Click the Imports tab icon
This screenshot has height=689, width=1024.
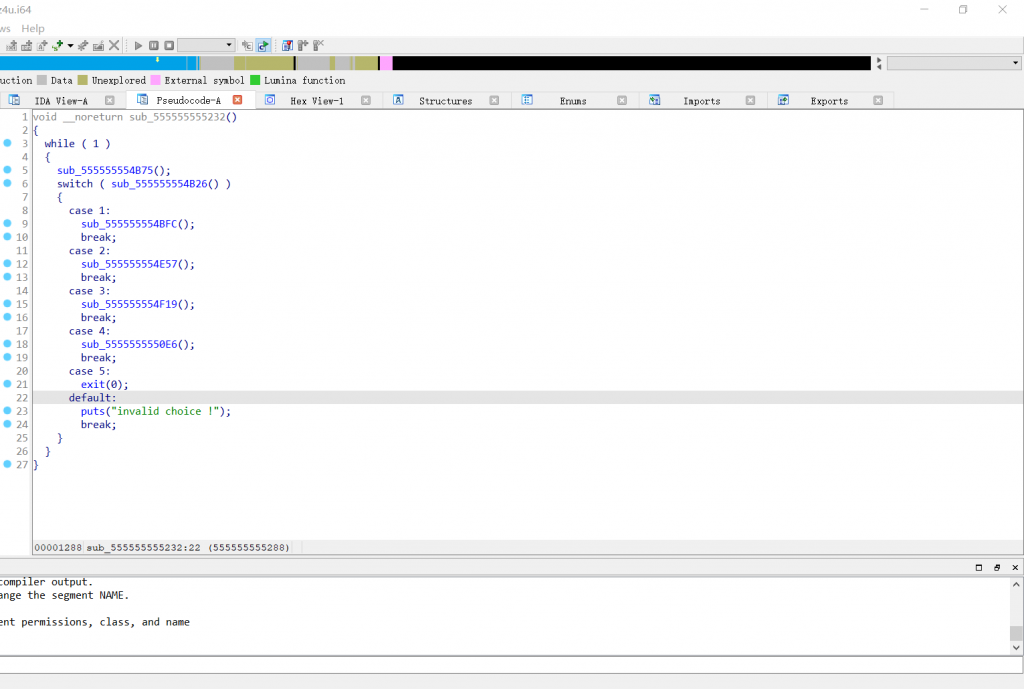pyautogui.click(x=654, y=100)
